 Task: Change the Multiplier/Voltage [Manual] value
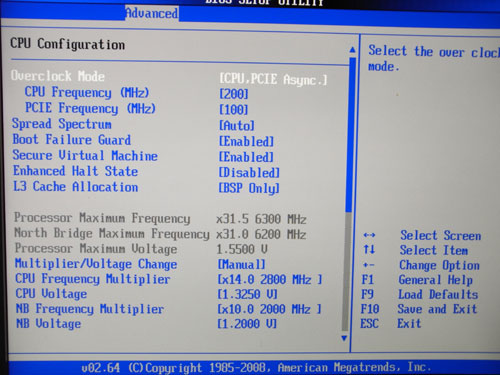tap(242, 265)
